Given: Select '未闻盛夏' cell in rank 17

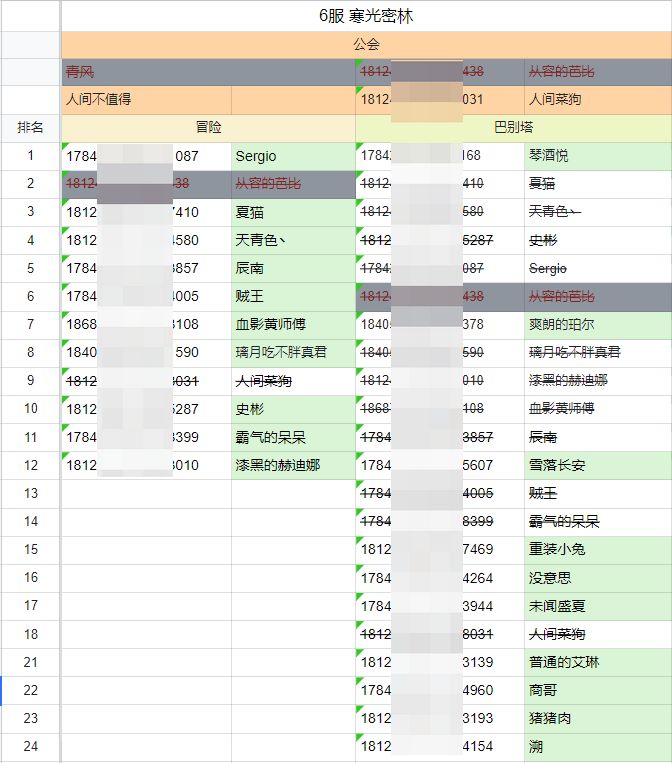Looking at the screenshot, I should coord(598,606).
